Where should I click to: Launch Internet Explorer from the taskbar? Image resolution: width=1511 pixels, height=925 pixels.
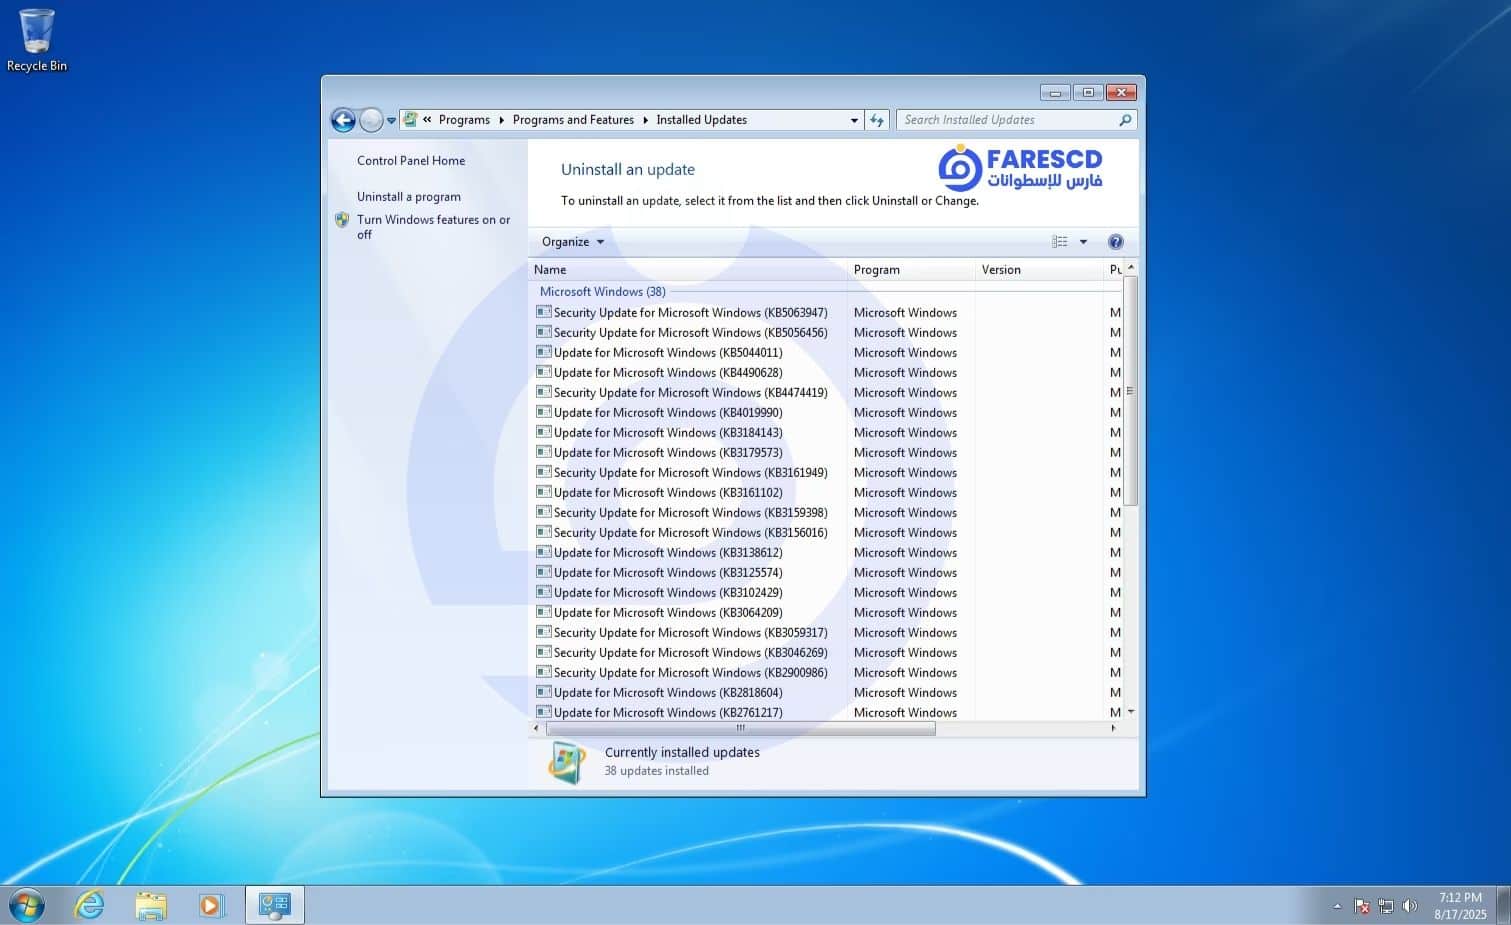point(90,906)
